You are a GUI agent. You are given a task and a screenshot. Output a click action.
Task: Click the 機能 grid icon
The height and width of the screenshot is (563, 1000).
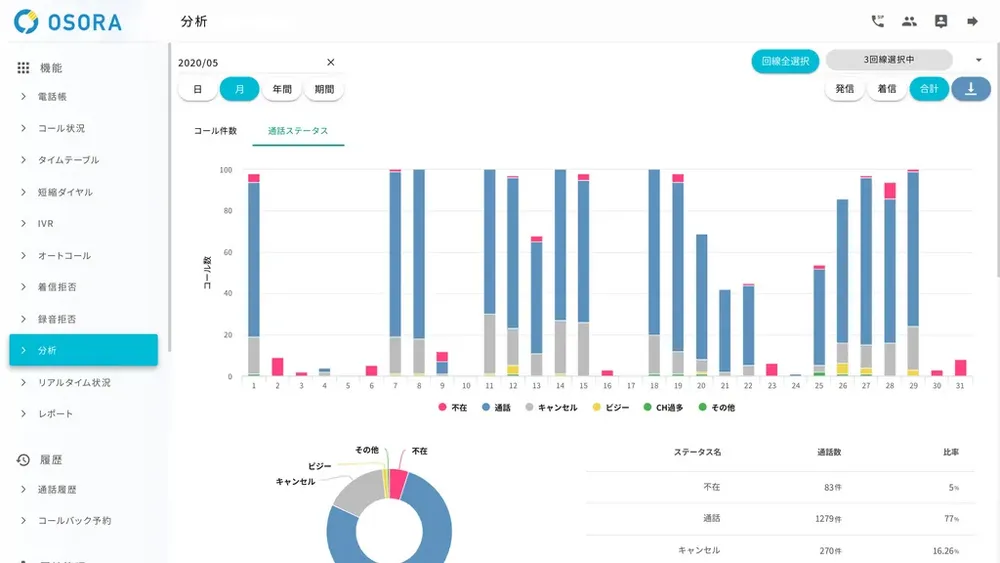pos(23,68)
